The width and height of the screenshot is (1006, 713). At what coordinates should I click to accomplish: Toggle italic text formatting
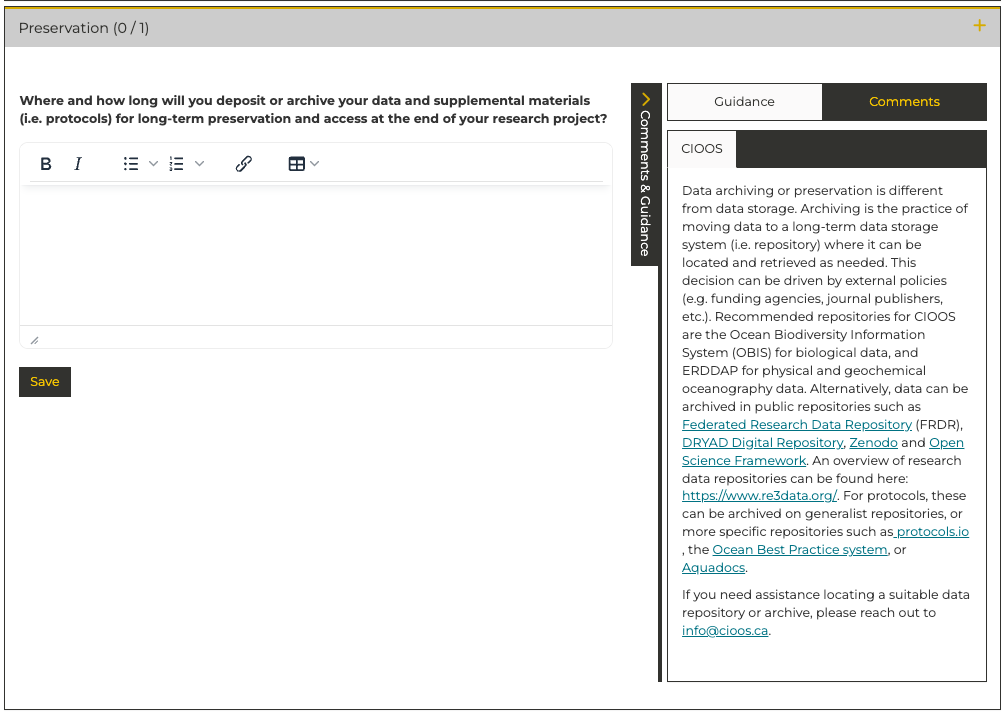click(78, 163)
